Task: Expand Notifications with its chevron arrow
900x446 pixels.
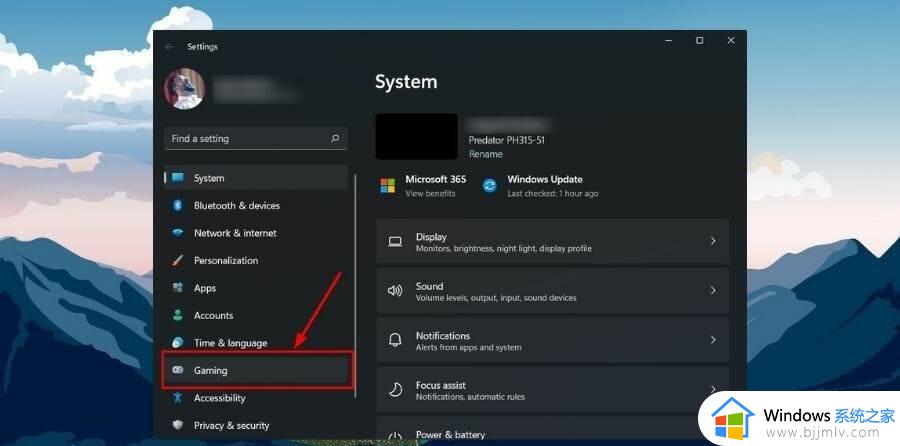Action: point(713,340)
